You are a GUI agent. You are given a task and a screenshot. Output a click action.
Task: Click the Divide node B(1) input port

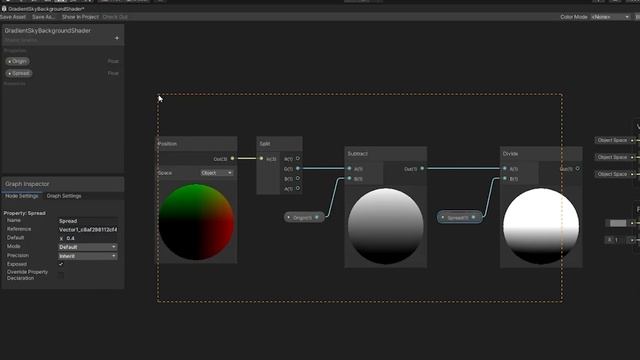coord(505,178)
